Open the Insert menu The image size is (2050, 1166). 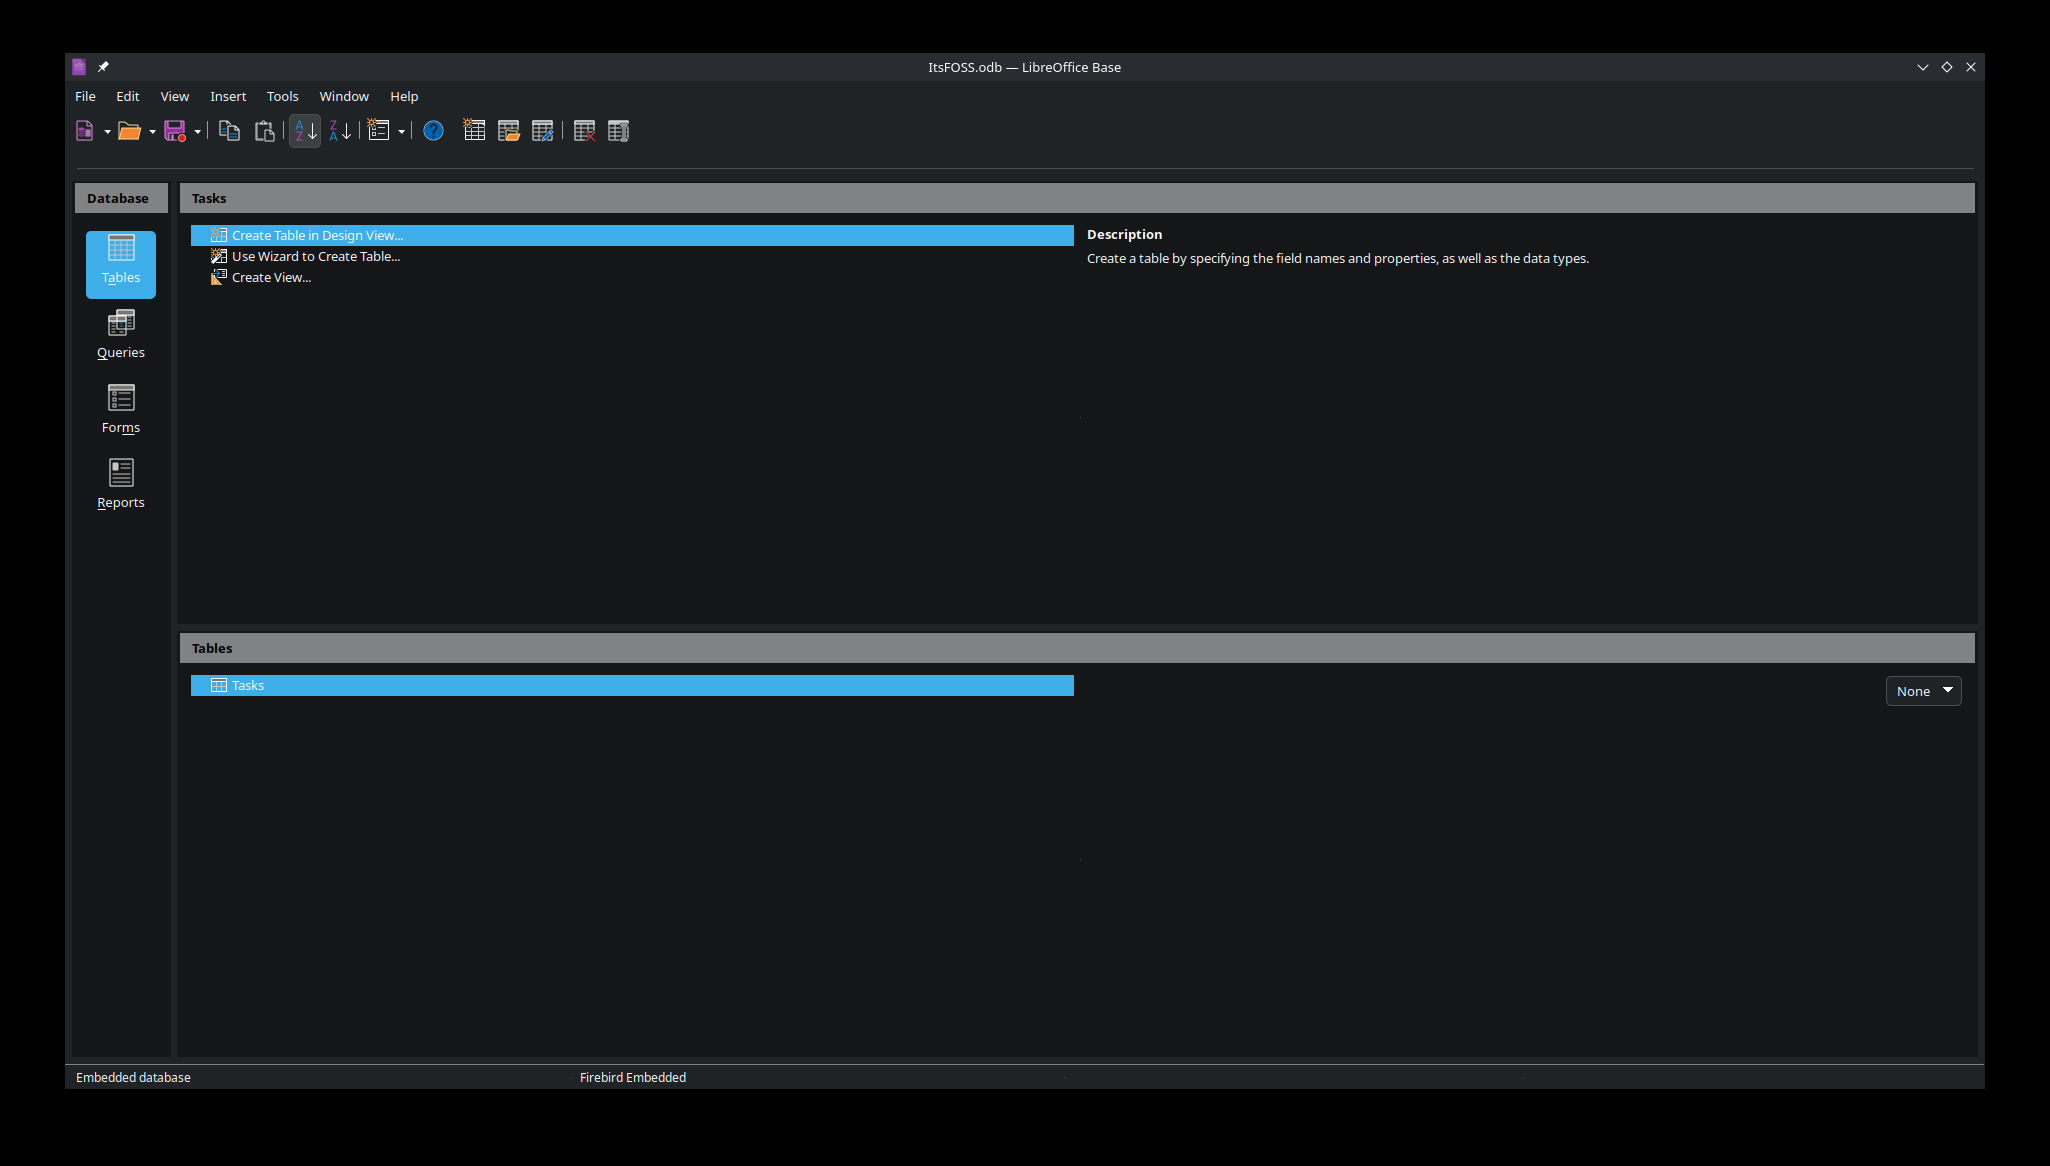[x=228, y=96]
